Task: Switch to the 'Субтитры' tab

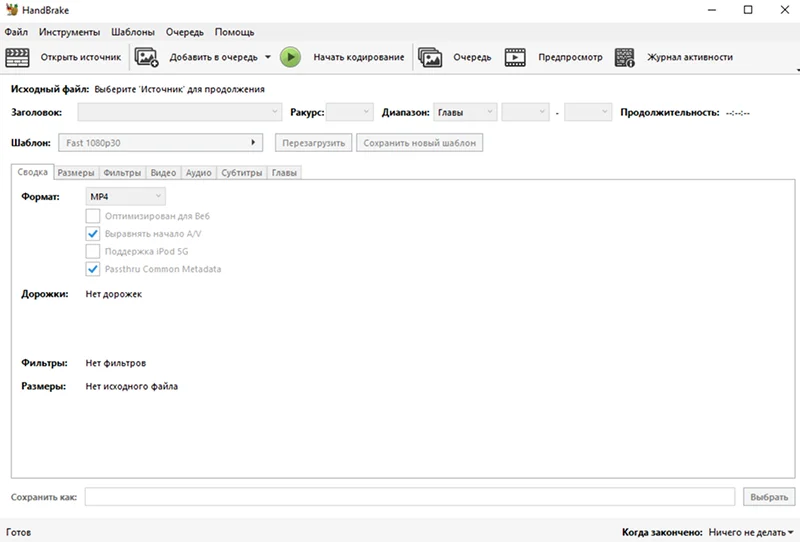Action: pyautogui.click(x=242, y=173)
